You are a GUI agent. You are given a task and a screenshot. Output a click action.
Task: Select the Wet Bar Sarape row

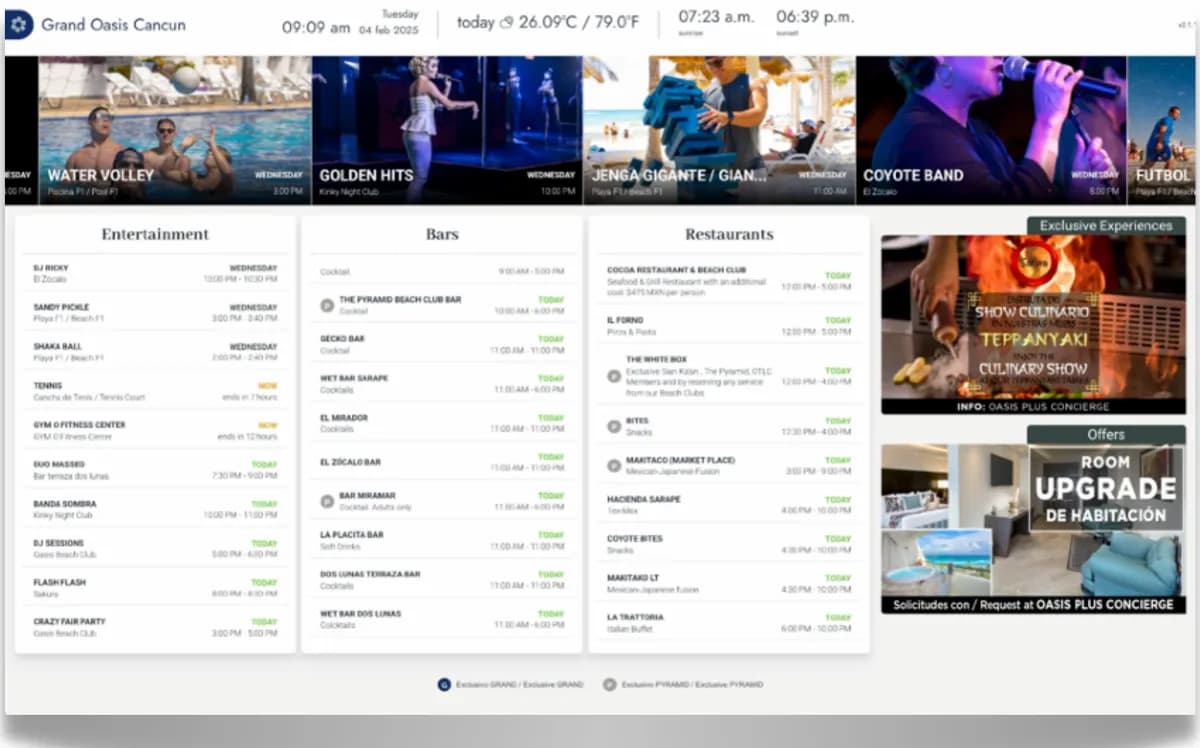[x=442, y=384]
